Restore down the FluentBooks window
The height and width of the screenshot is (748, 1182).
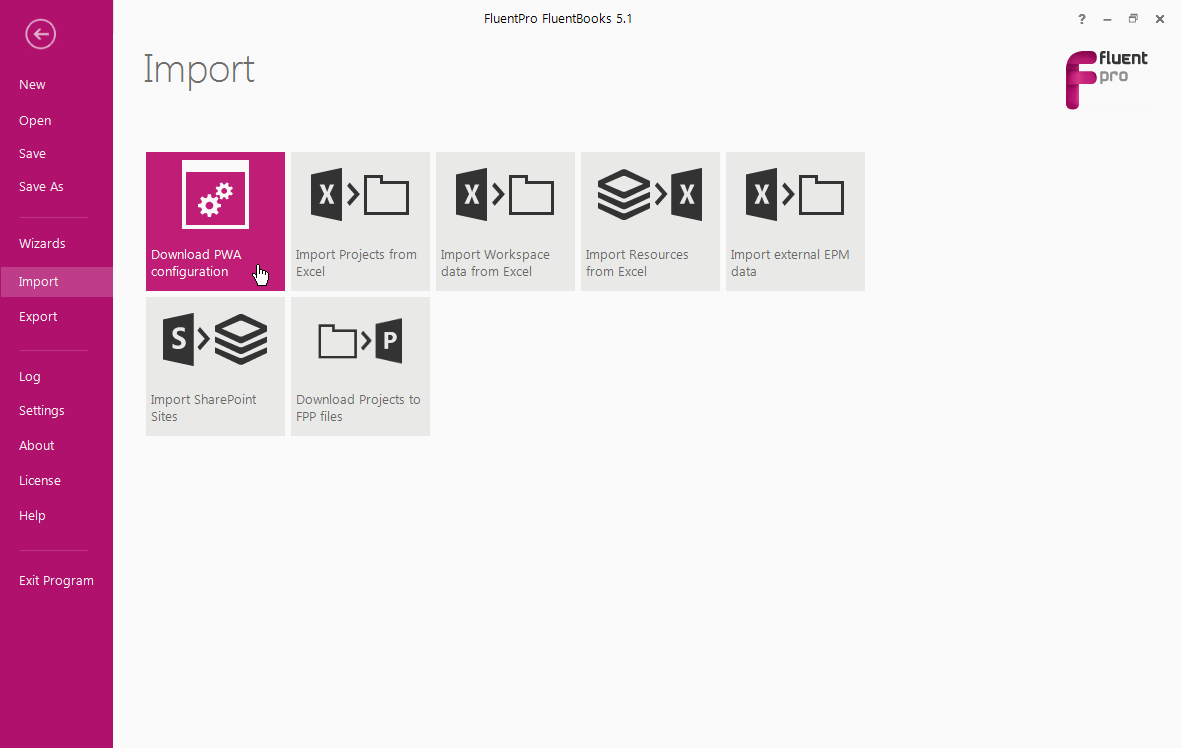(x=1133, y=19)
